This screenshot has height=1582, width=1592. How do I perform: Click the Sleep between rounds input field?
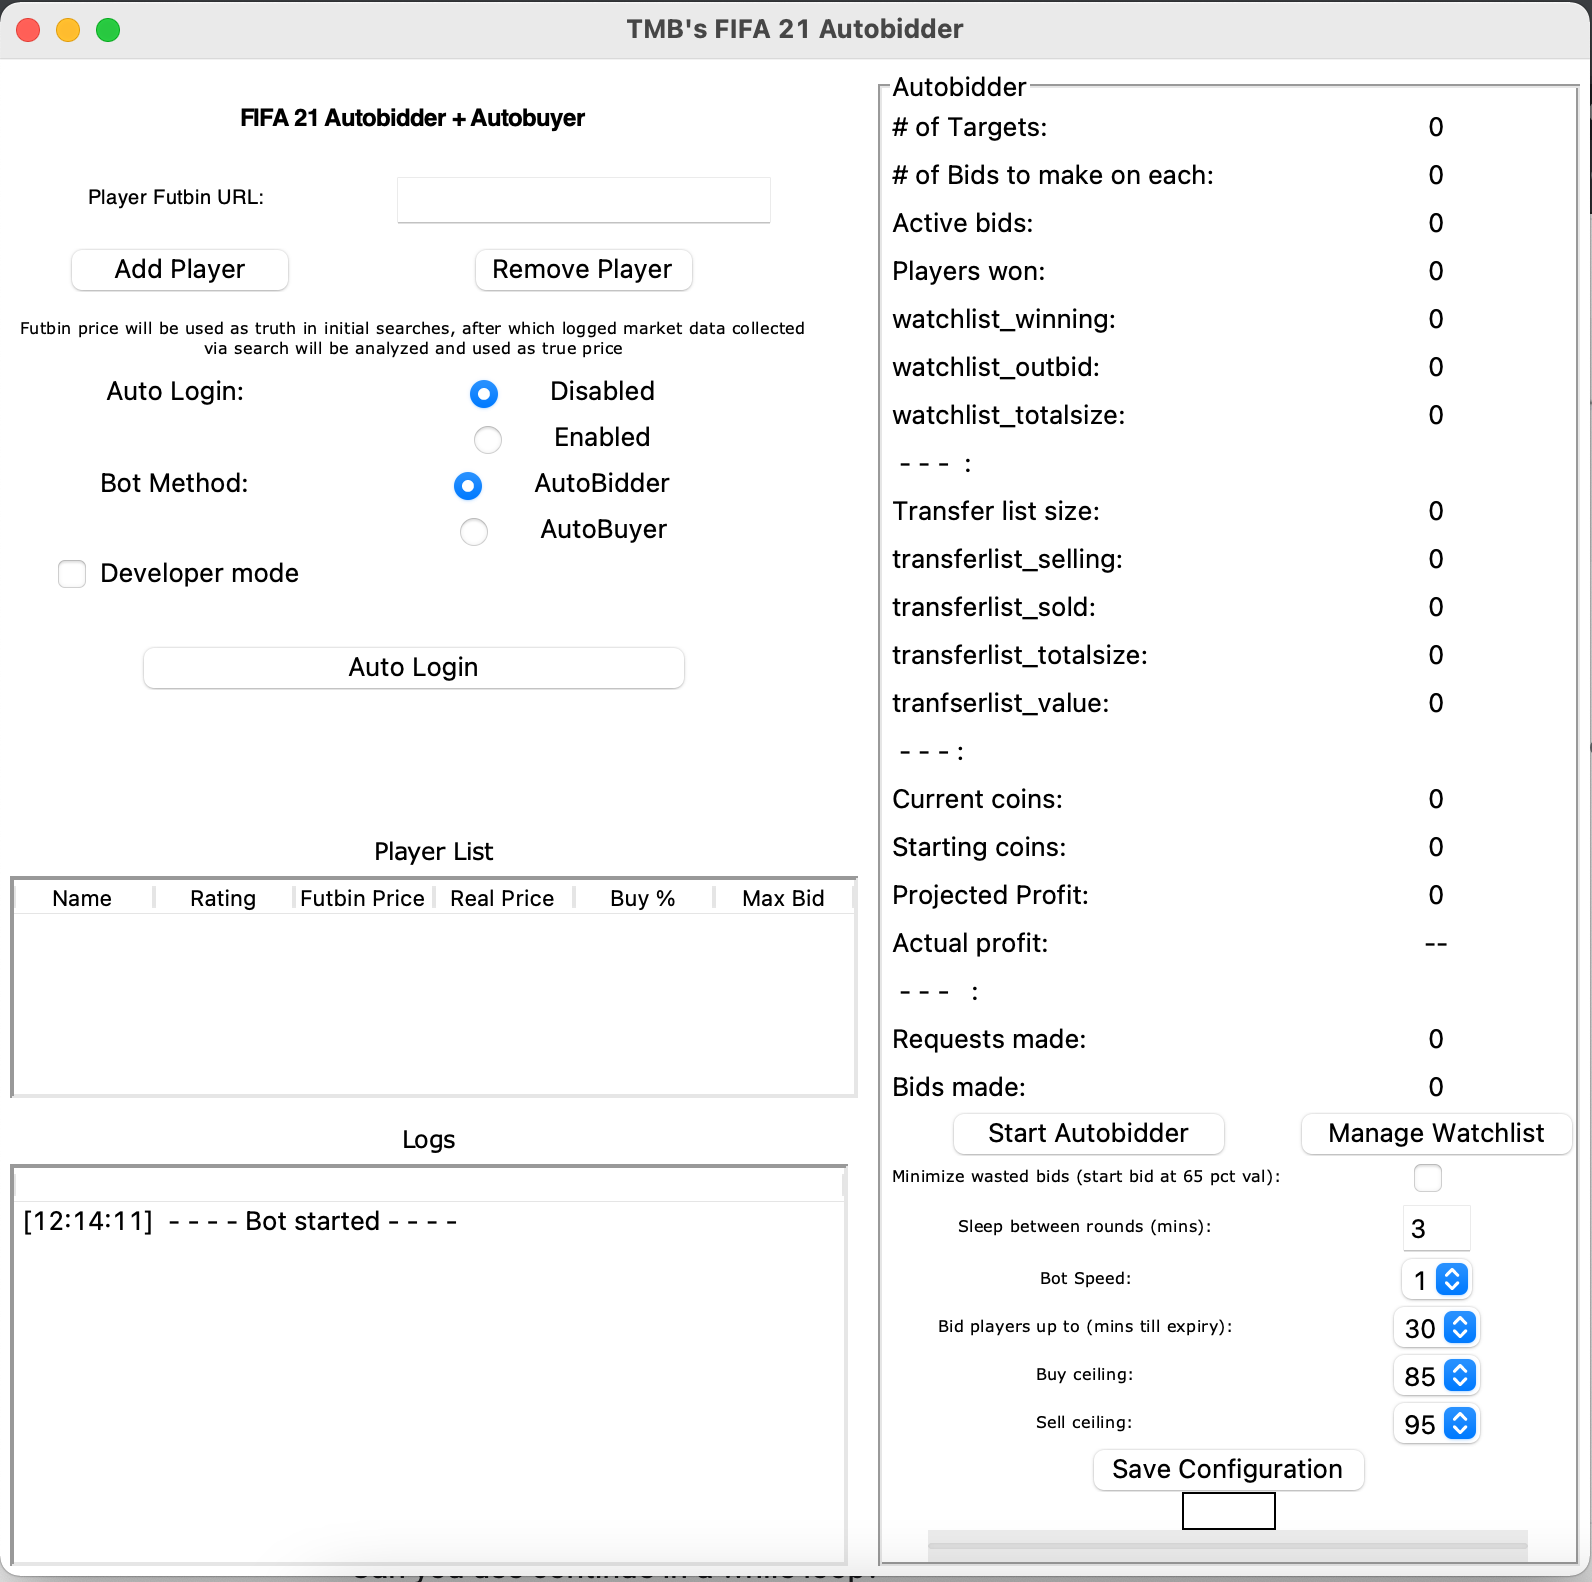1437,1228
